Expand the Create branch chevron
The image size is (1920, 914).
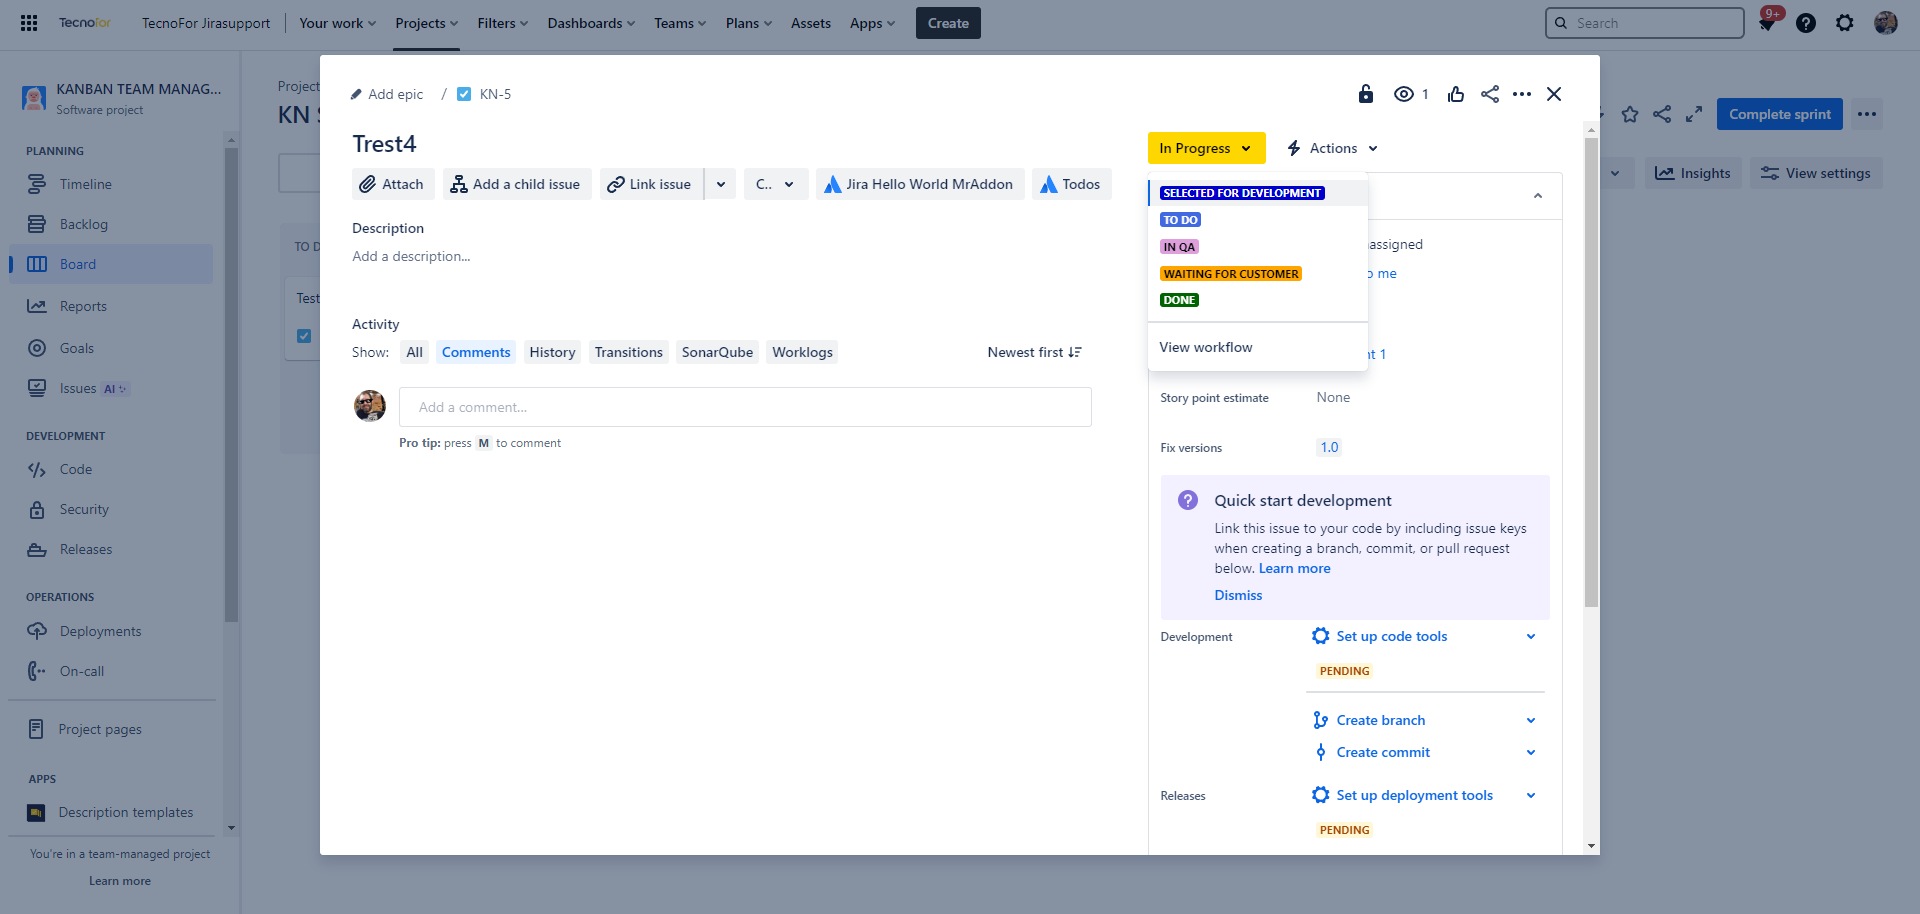coord(1530,720)
